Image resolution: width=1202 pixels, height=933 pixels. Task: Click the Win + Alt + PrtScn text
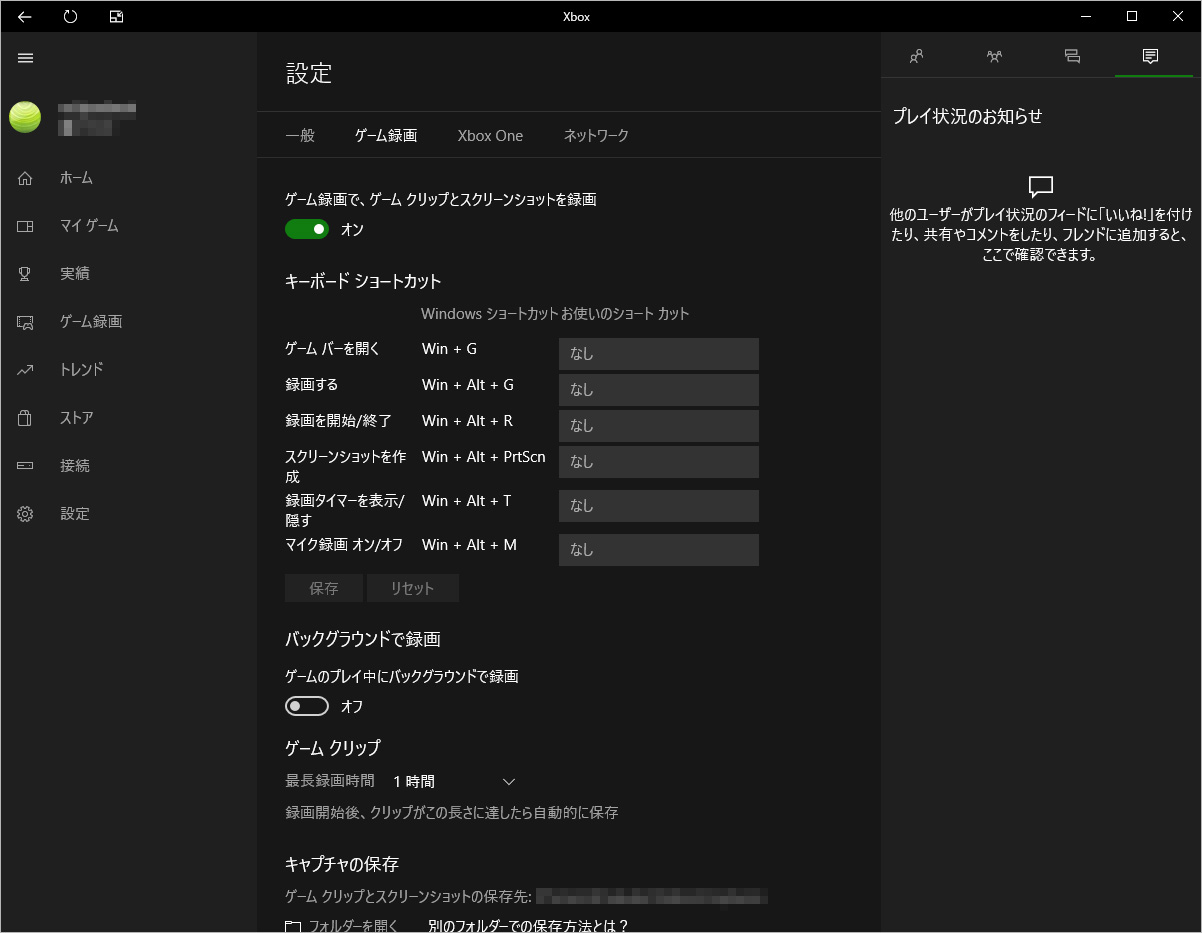[484, 457]
